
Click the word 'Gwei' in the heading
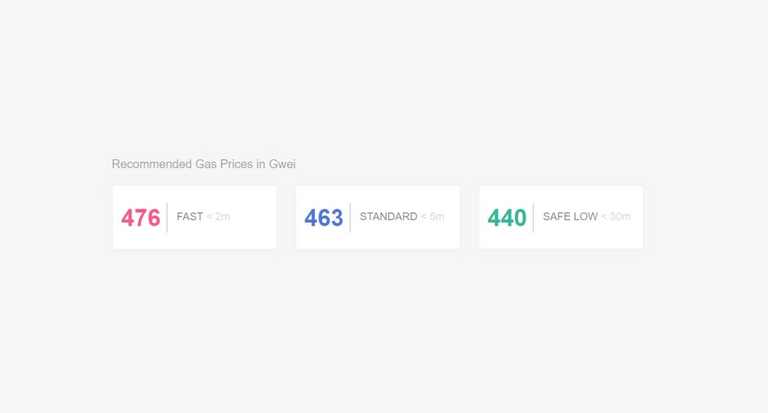282,164
